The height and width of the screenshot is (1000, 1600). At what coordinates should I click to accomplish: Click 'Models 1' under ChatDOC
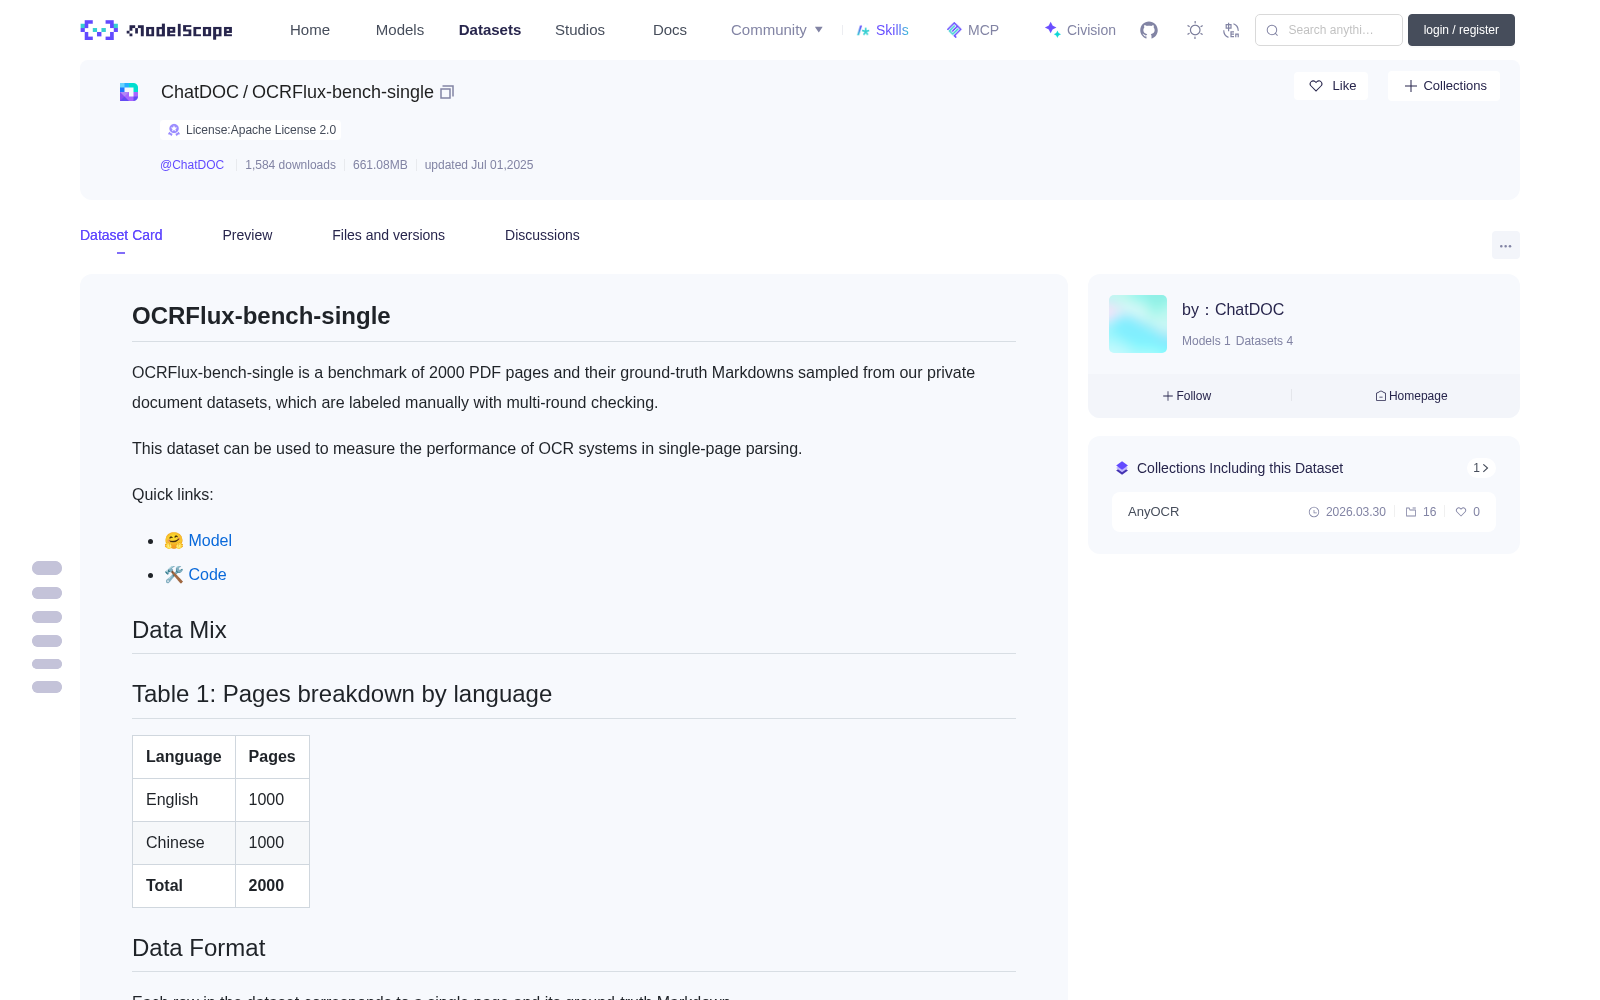pos(1206,341)
